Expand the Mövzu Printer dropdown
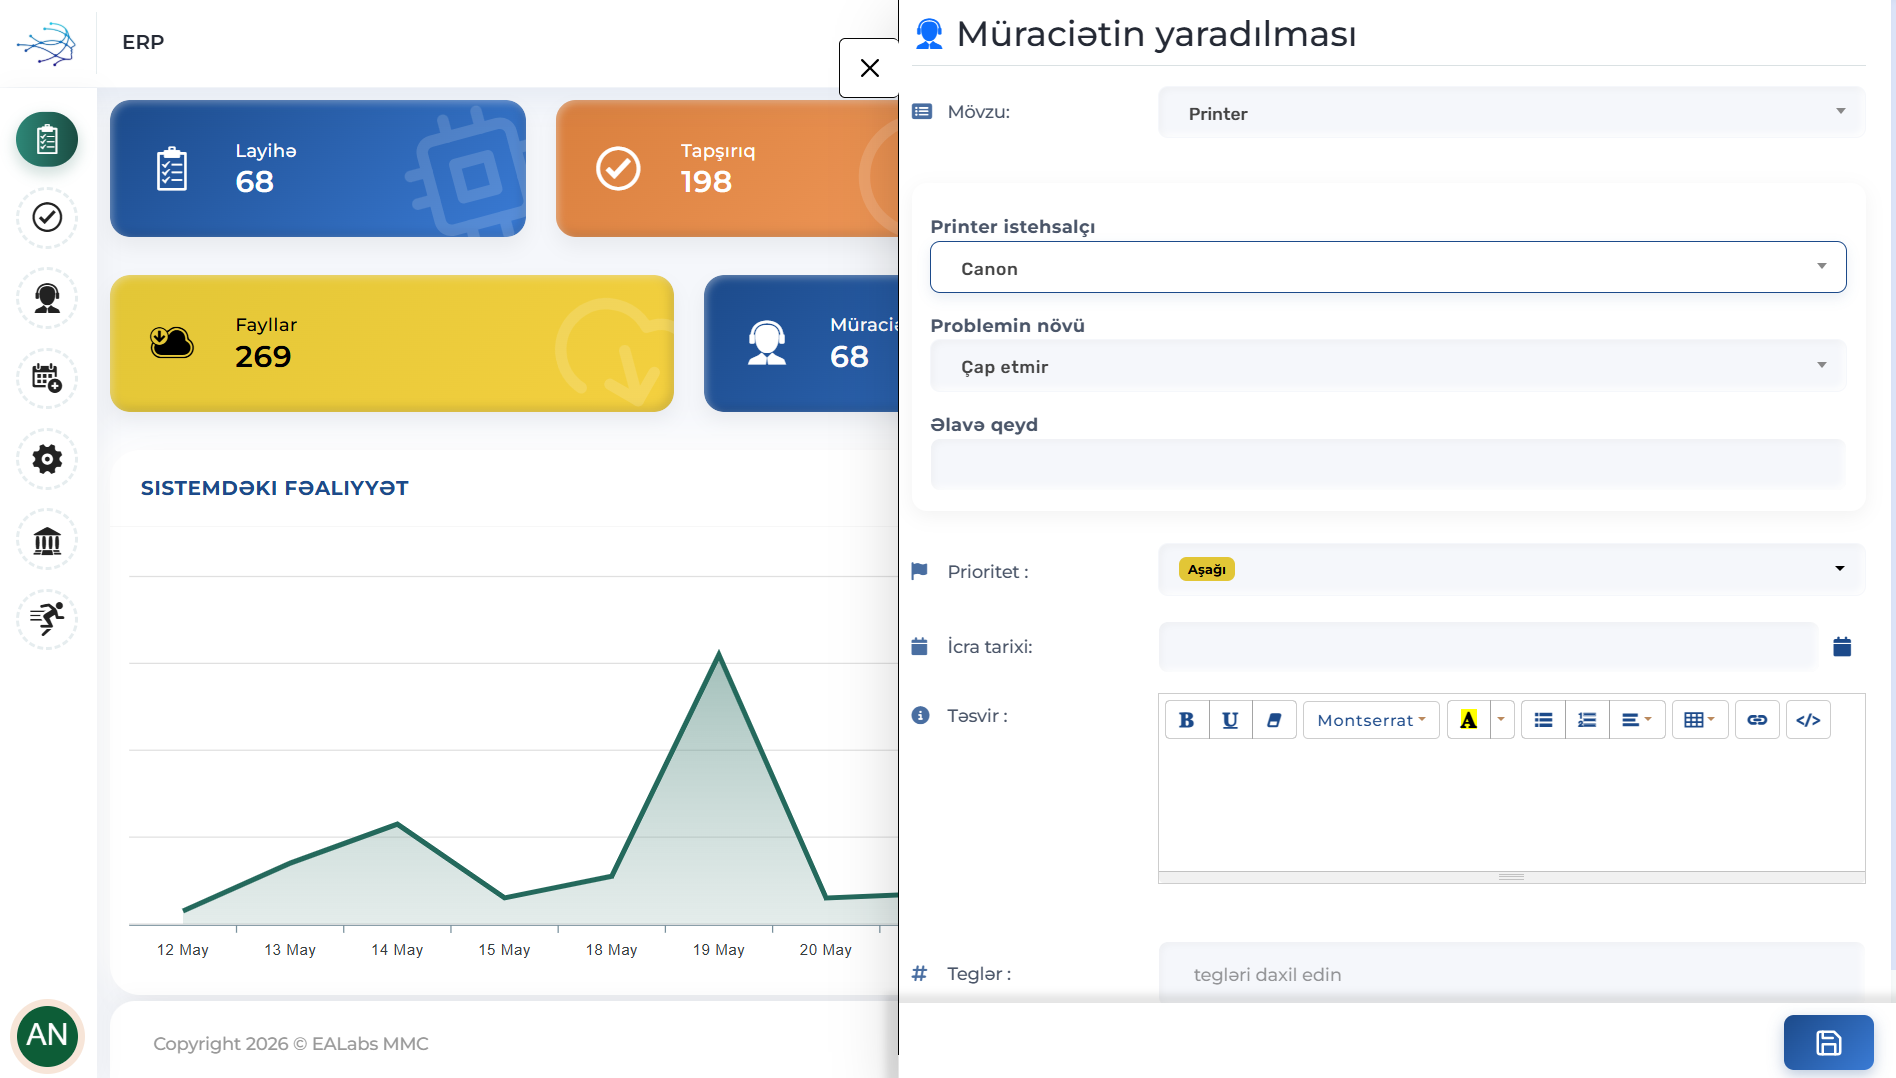Image resolution: width=1896 pixels, height=1078 pixels. [1511, 113]
